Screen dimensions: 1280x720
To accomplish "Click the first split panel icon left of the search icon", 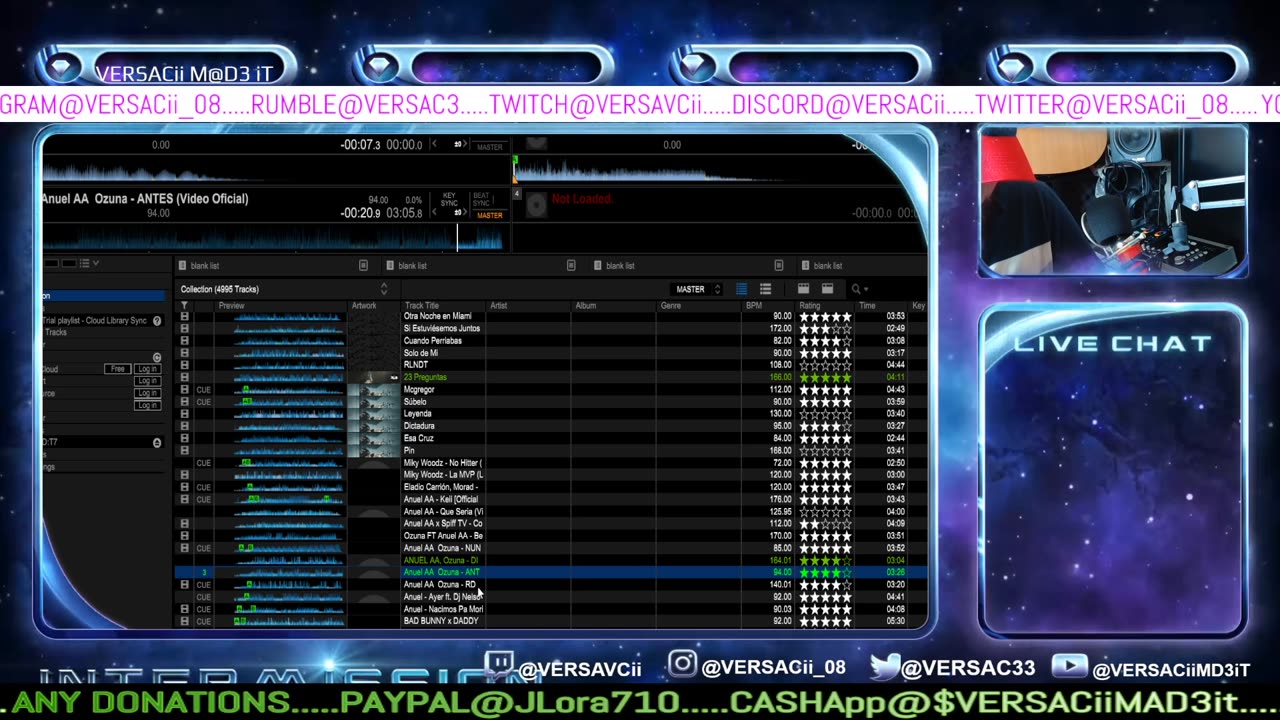I will pos(803,289).
